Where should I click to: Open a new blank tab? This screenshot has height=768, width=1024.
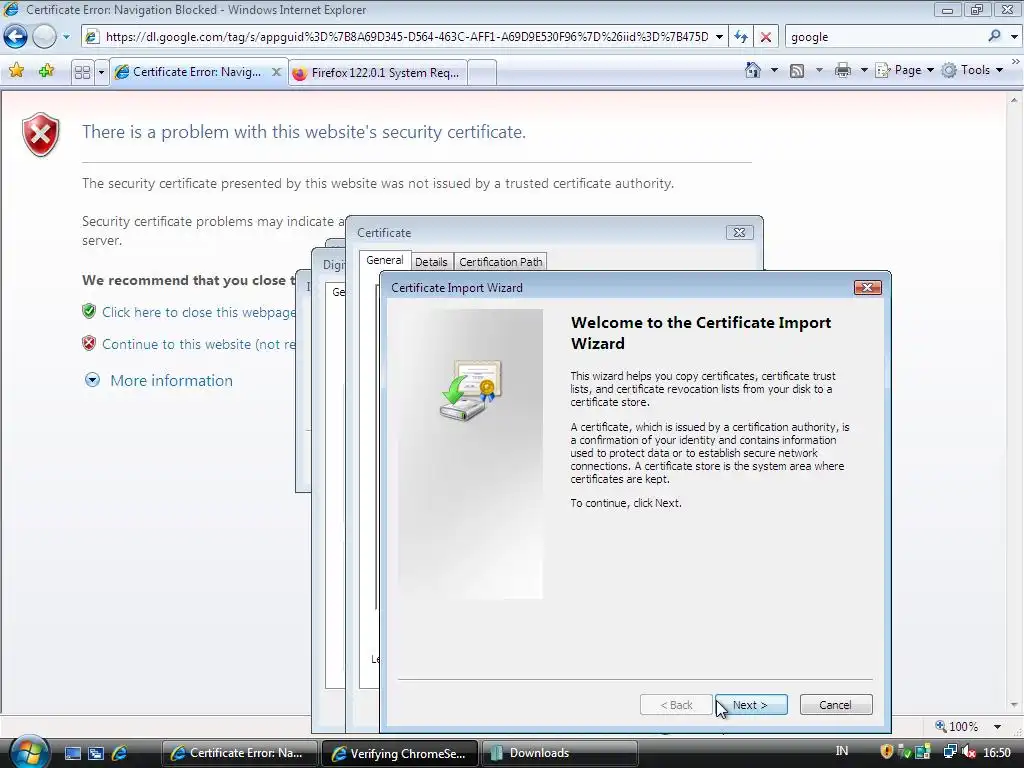(483, 72)
